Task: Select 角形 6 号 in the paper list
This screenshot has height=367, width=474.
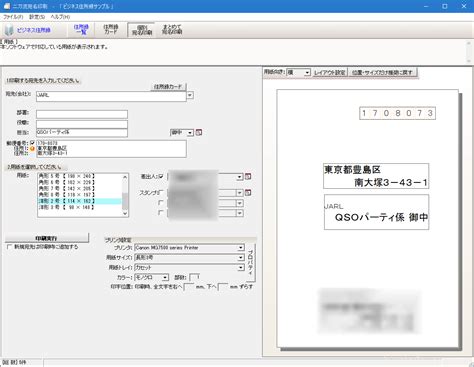Action: click(x=79, y=182)
